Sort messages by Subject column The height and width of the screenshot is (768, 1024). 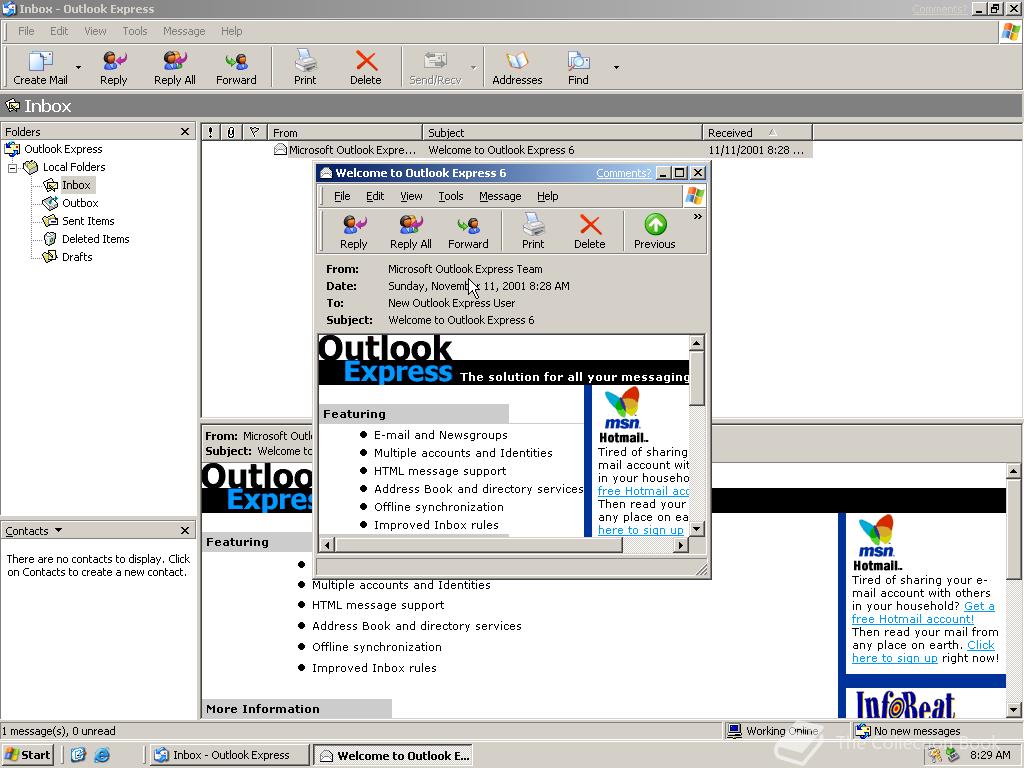click(x=562, y=133)
